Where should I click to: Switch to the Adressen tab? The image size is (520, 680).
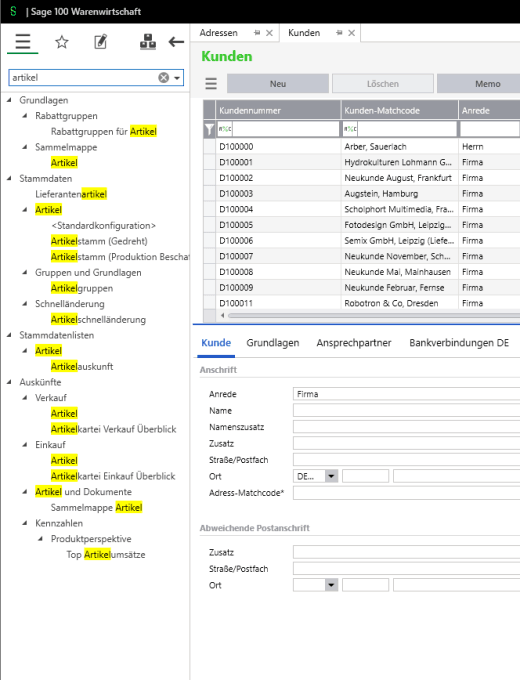(x=219, y=33)
